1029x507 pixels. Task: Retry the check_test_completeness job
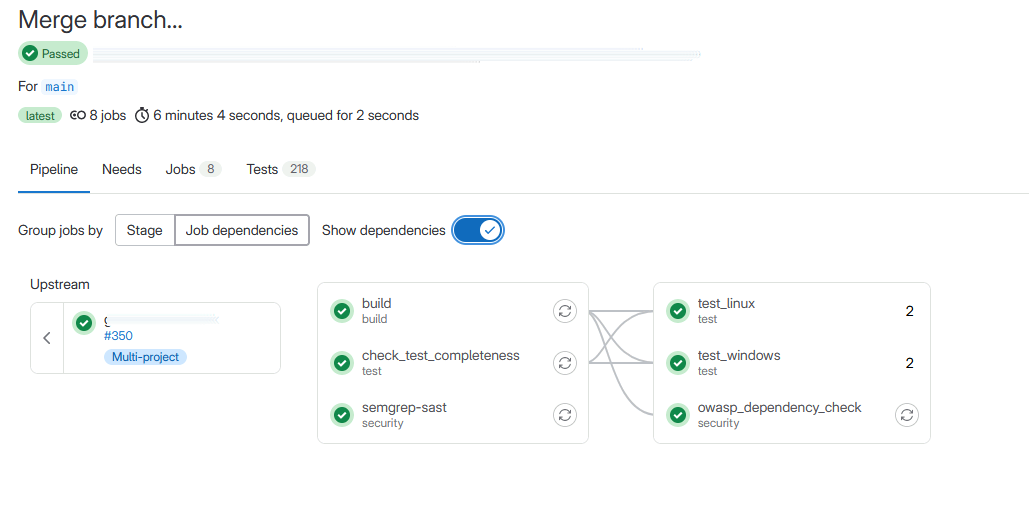(564, 363)
